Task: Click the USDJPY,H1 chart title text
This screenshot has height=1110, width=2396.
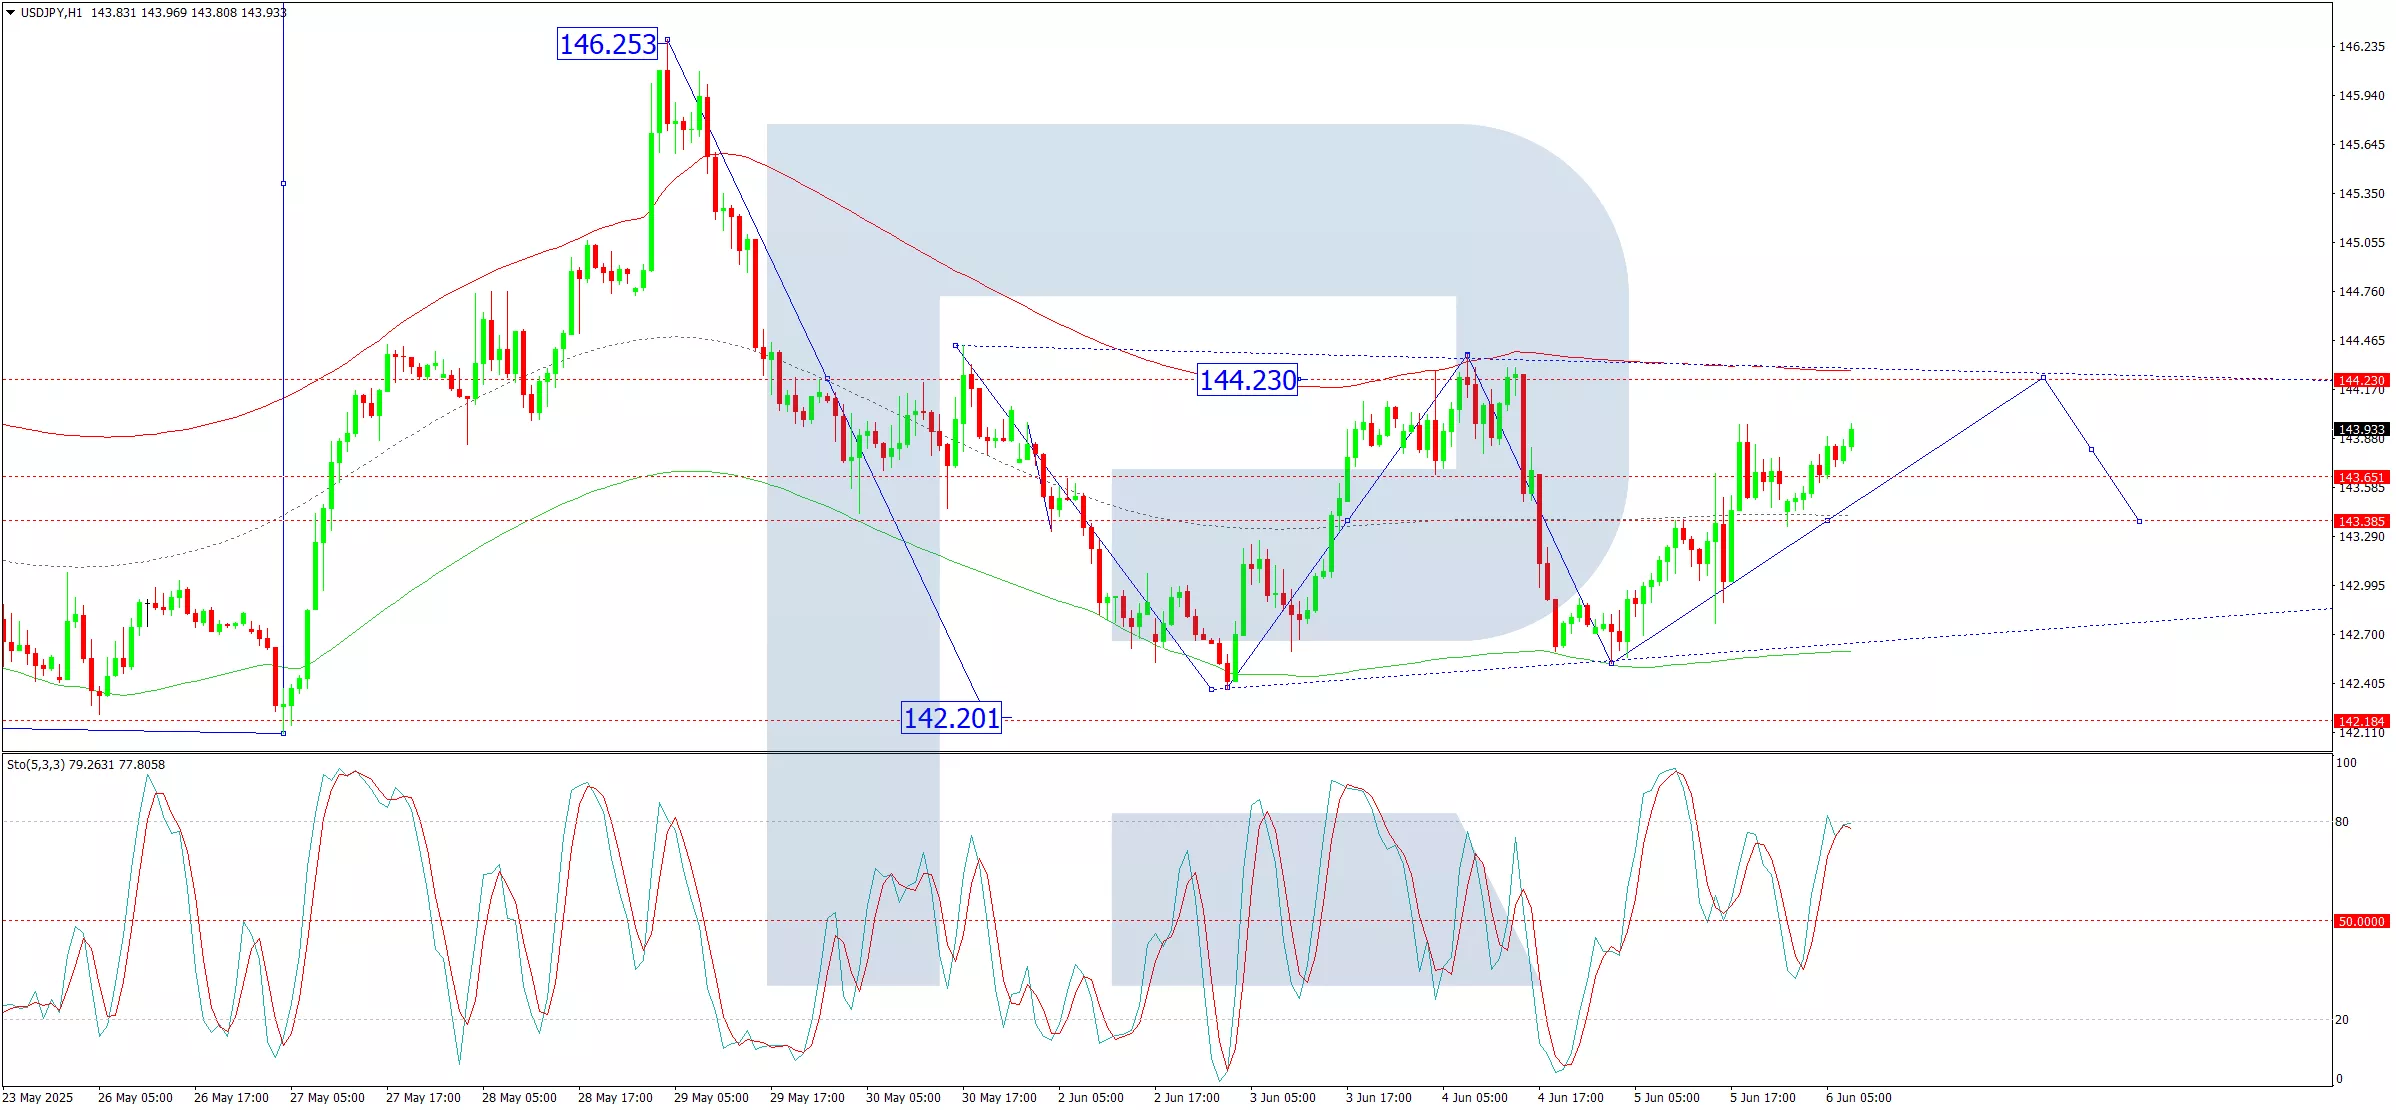Action: point(51,13)
